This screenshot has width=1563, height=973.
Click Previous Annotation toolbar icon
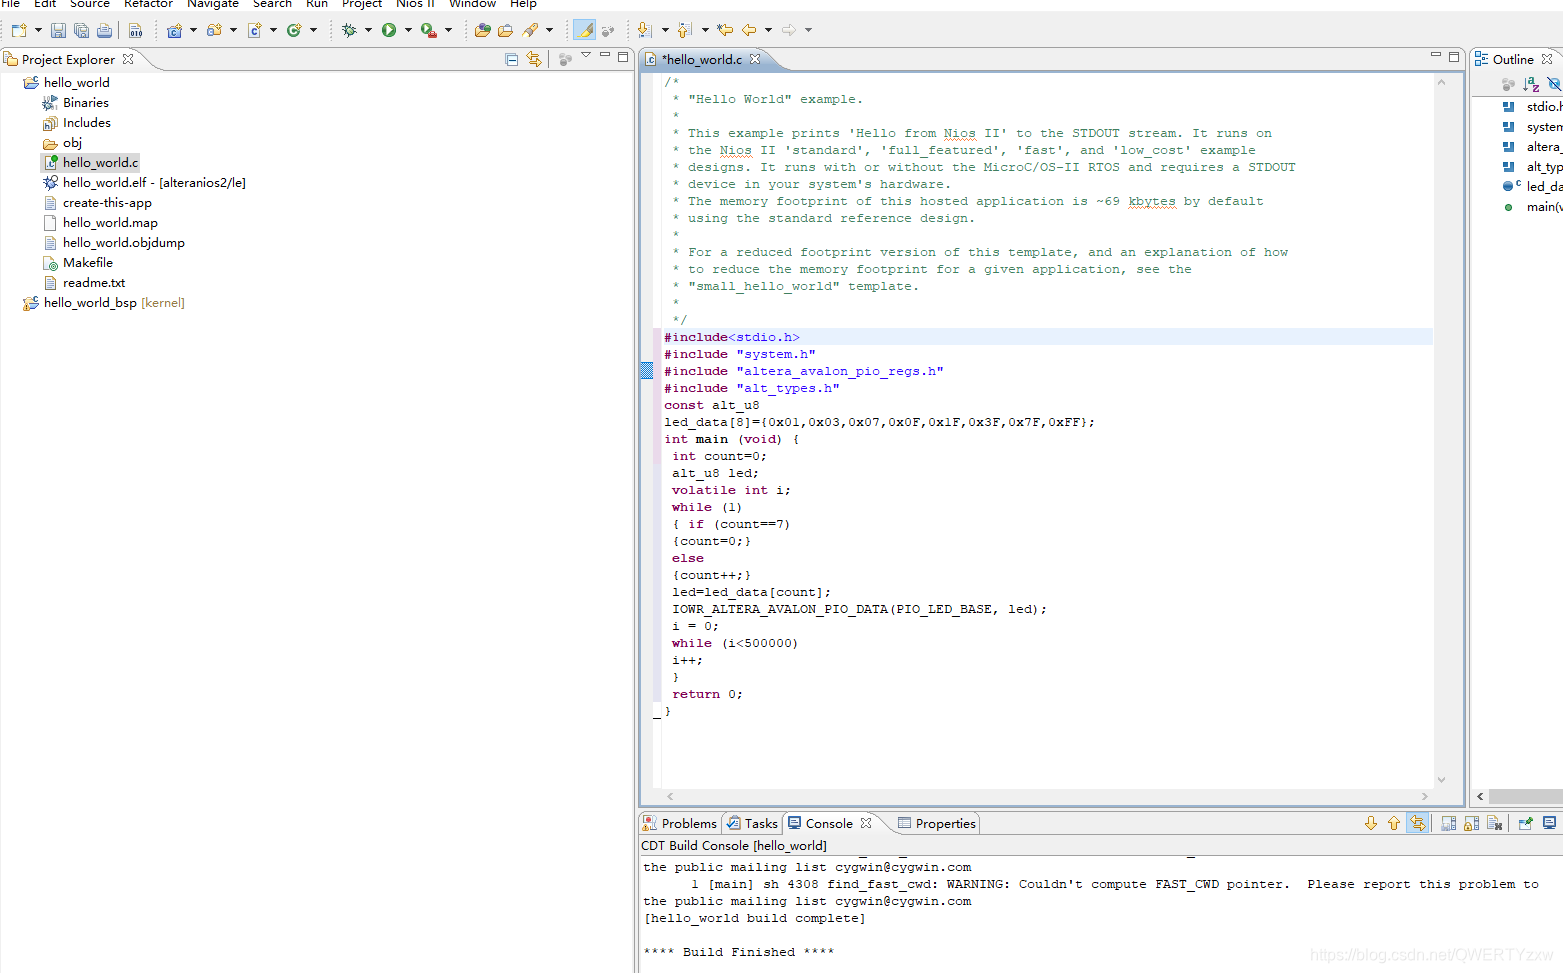(x=685, y=30)
